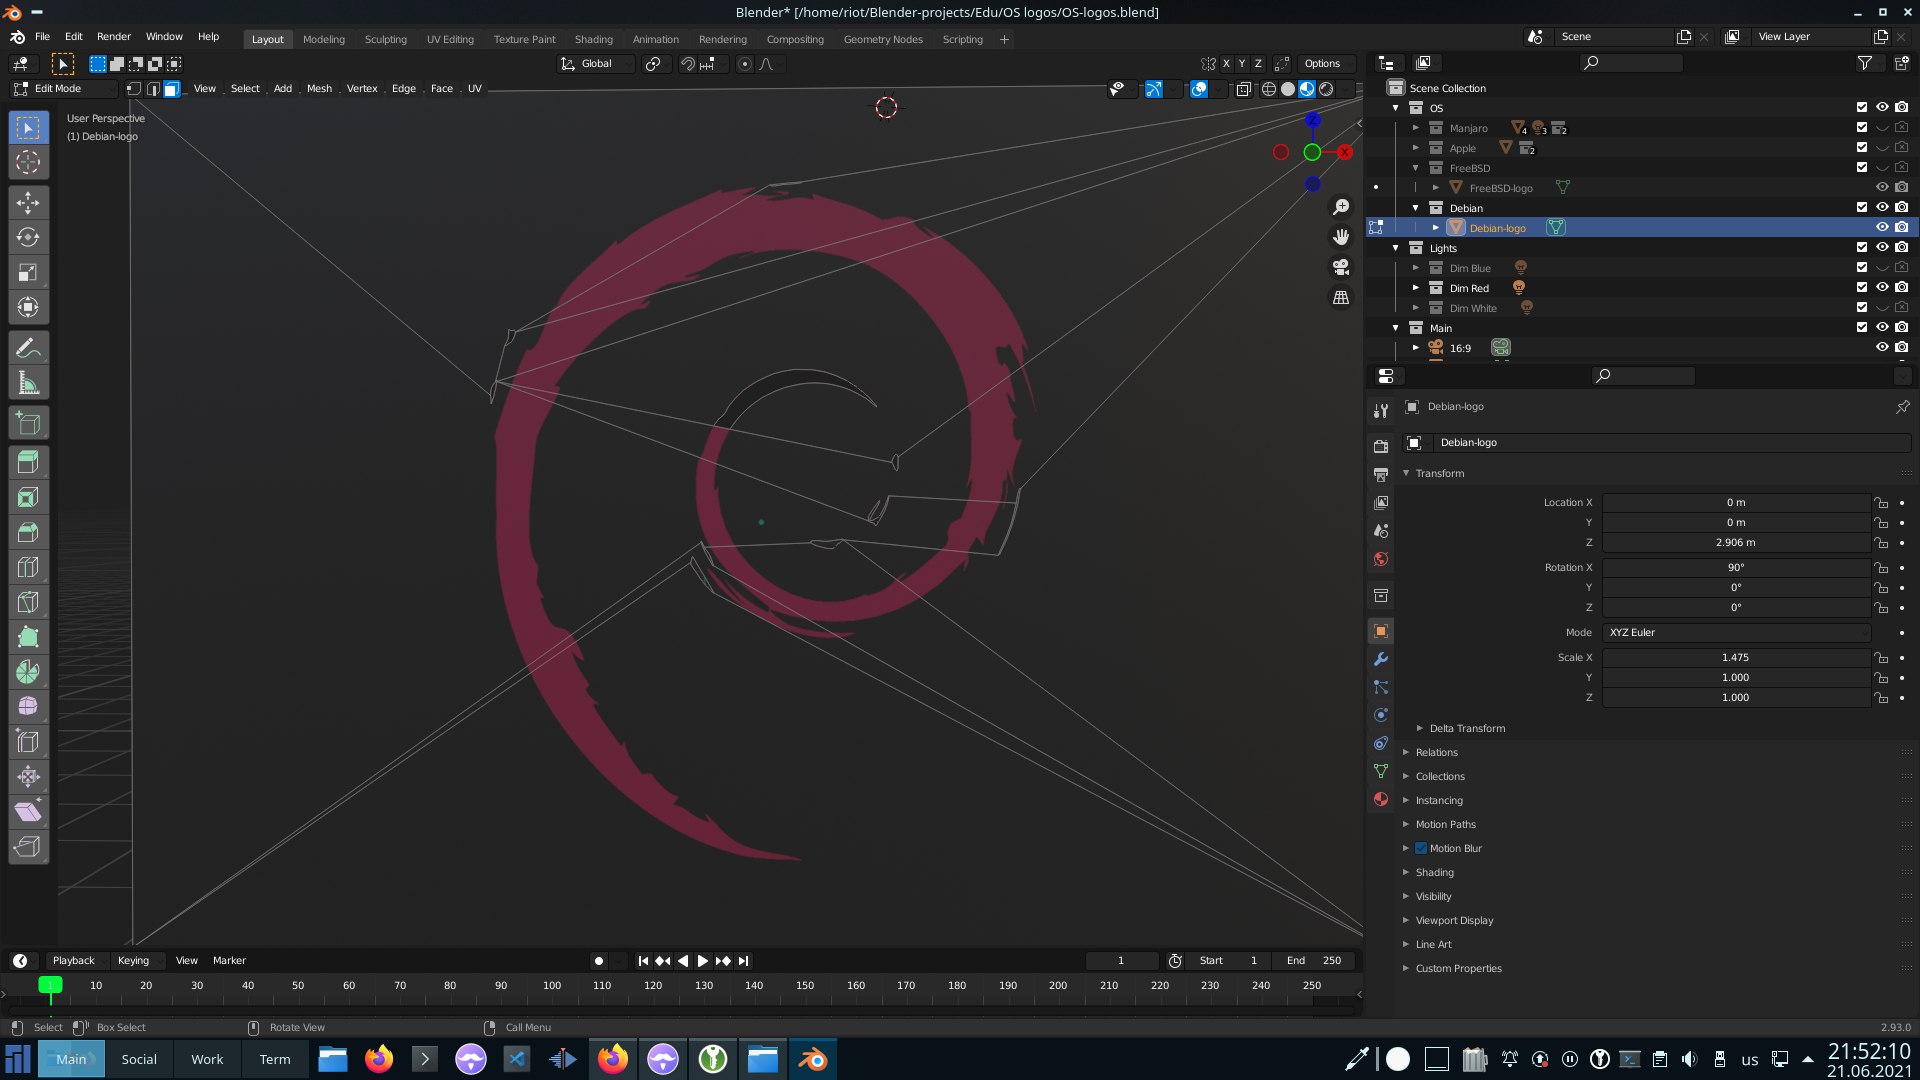Select the Shrink/Fatten tool
This screenshot has width=1920, height=1080.
pyautogui.click(x=28, y=777)
